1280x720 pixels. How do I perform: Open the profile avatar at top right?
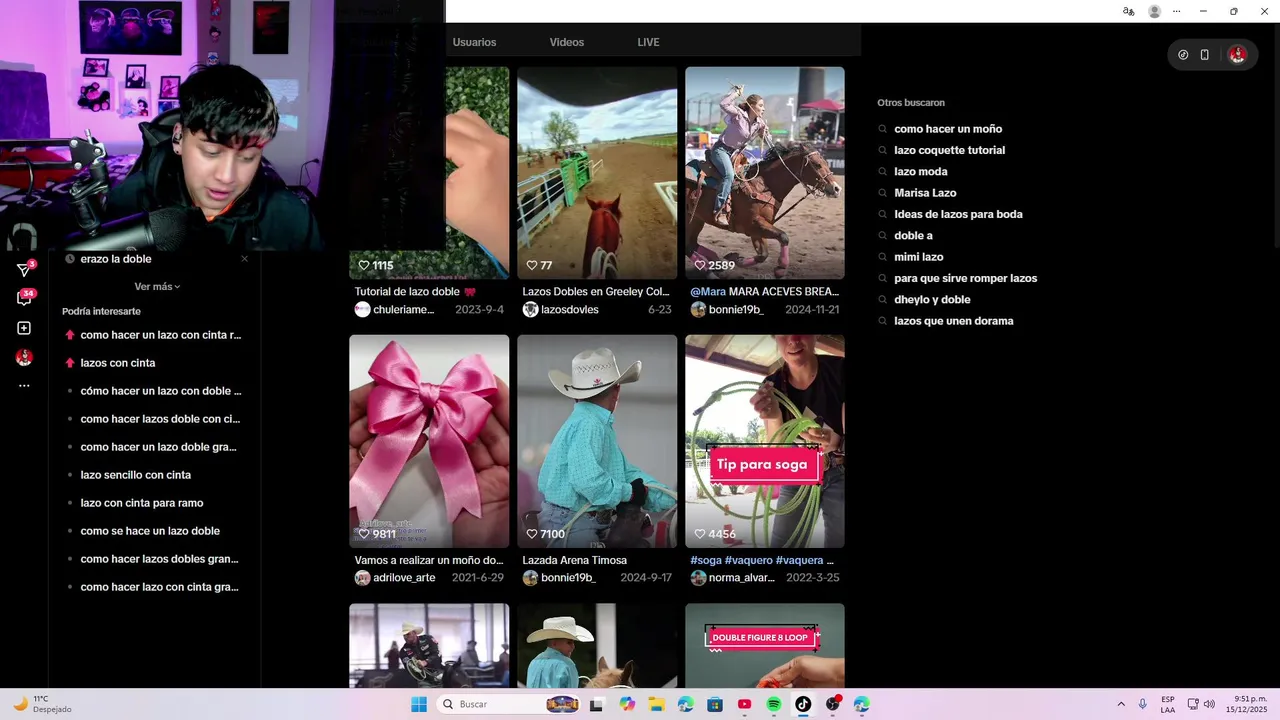1237,55
